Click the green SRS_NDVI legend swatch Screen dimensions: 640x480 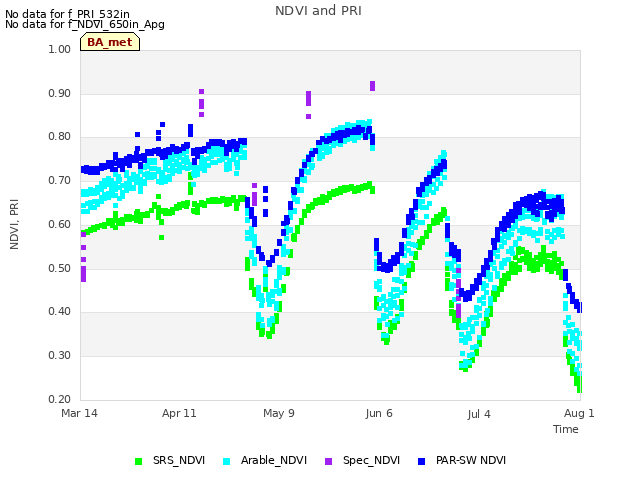point(139,461)
